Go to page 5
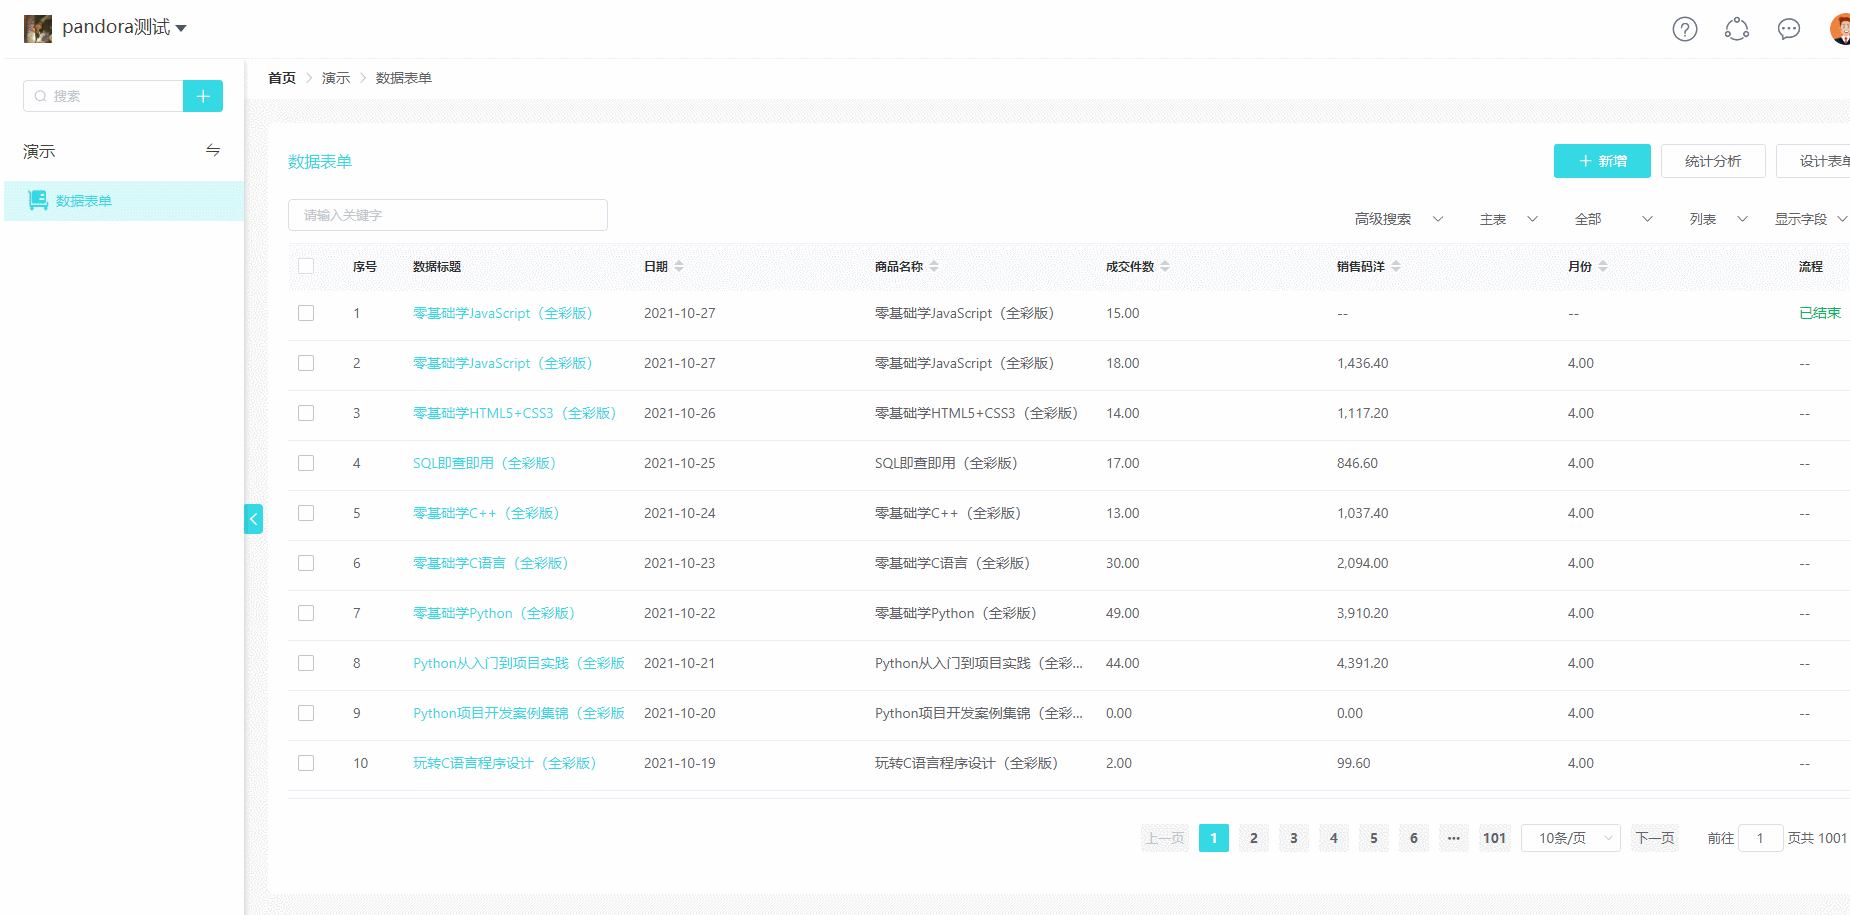The image size is (1850, 915). coord(1374,838)
